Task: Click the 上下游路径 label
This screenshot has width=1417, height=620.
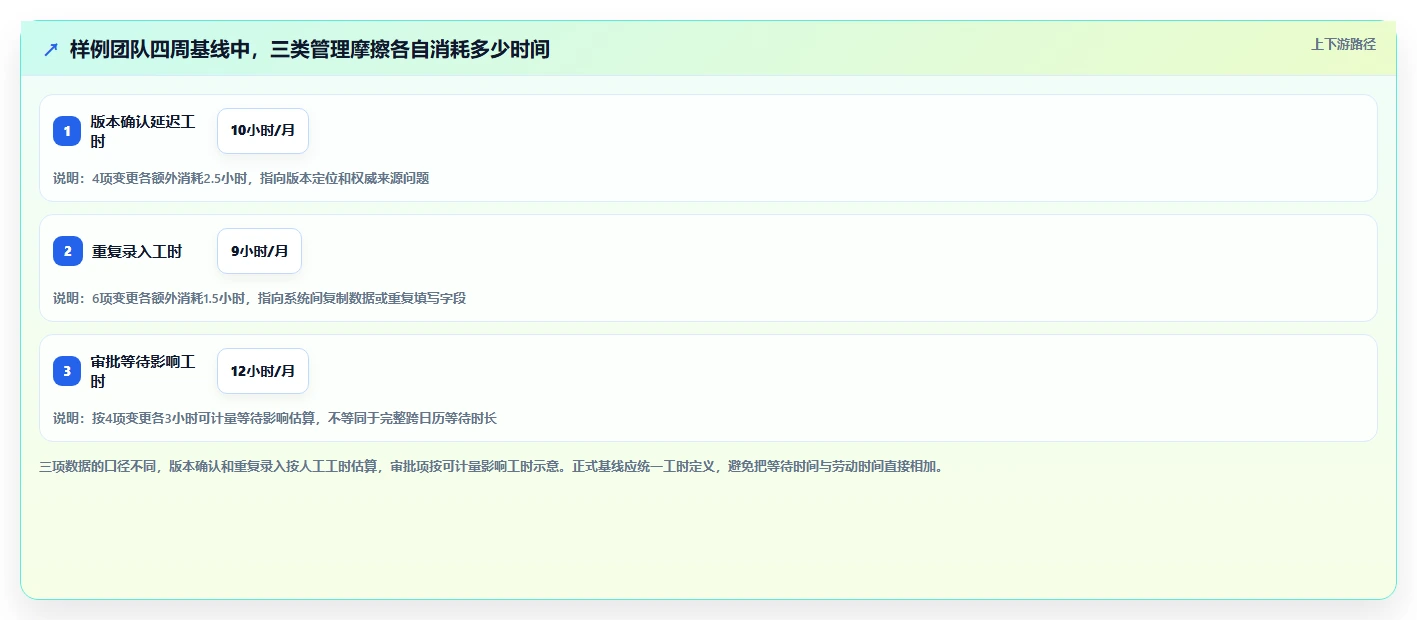Action: click(x=1343, y=44)
